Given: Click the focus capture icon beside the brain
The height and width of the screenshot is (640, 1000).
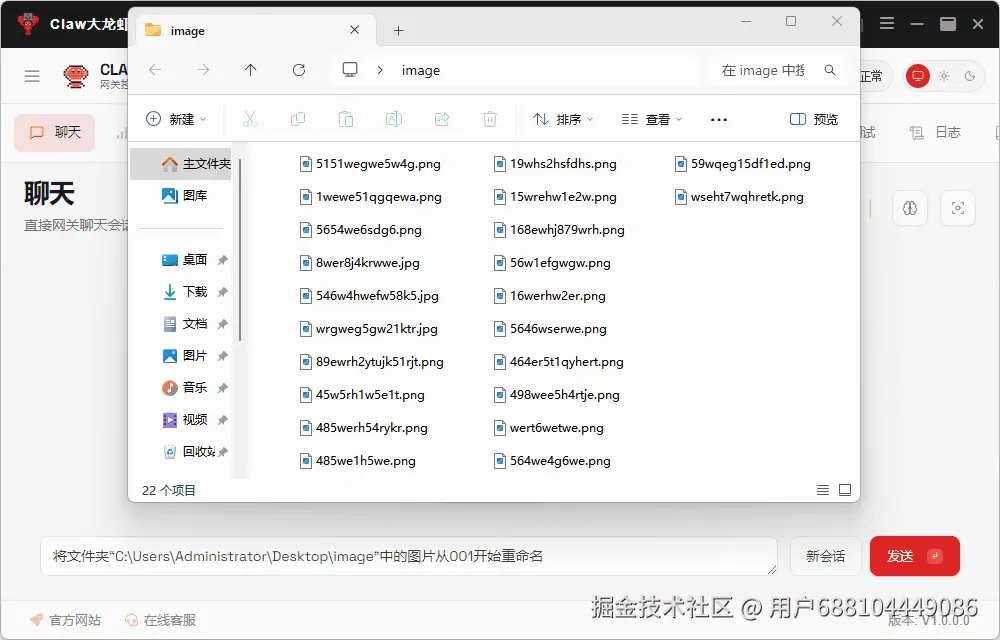Looking at the screenshot, I should tap(957, 208).
